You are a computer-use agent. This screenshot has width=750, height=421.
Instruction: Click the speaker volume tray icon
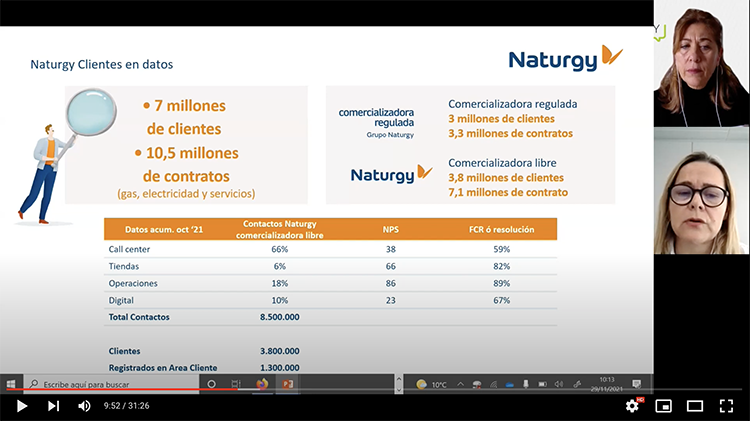point(559,384)
